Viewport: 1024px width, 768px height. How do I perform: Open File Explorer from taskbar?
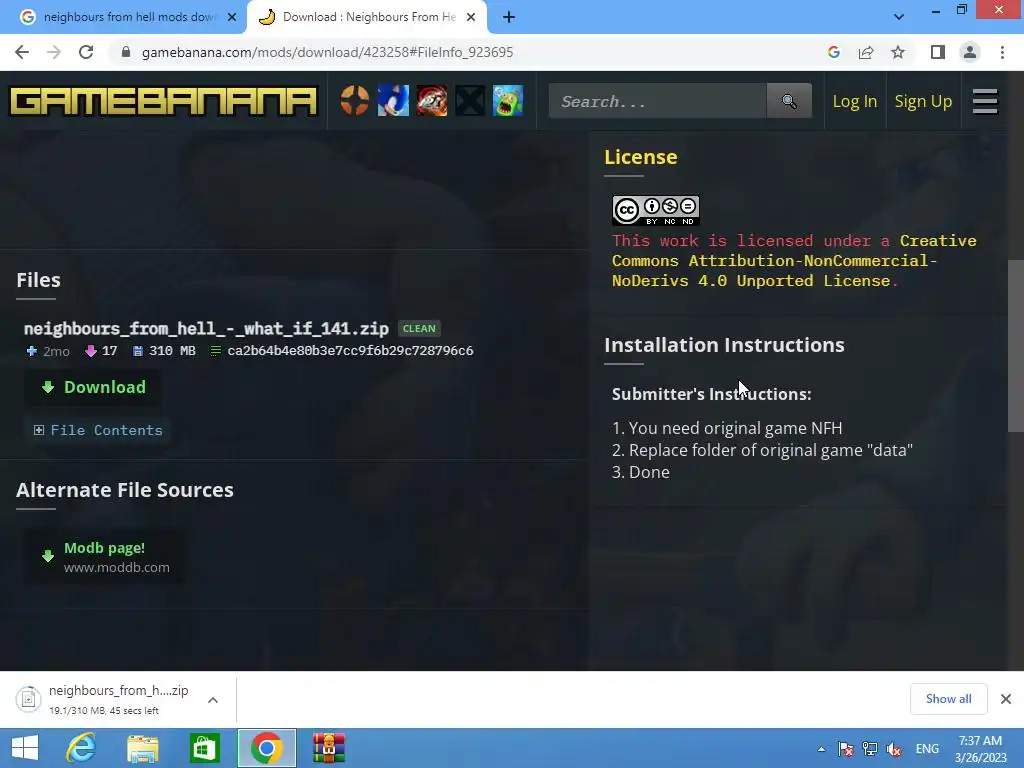pos(142,748)
